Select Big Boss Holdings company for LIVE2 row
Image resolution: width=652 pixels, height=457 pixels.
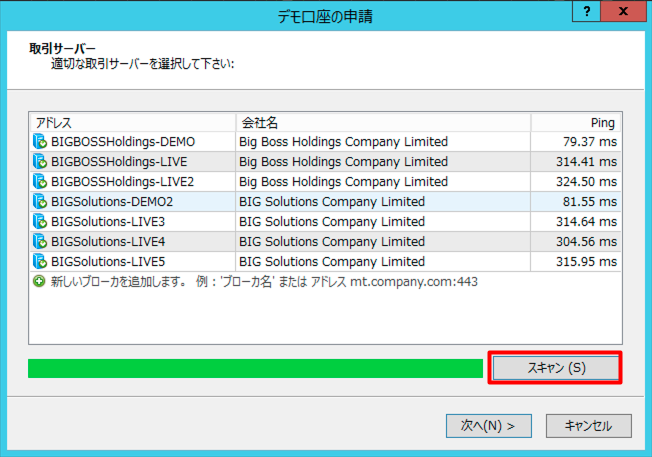point(343,182)
